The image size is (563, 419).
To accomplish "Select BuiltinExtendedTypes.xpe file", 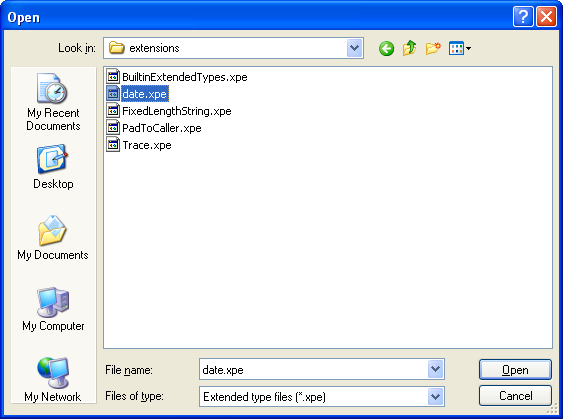I will (x=177, y=77).
